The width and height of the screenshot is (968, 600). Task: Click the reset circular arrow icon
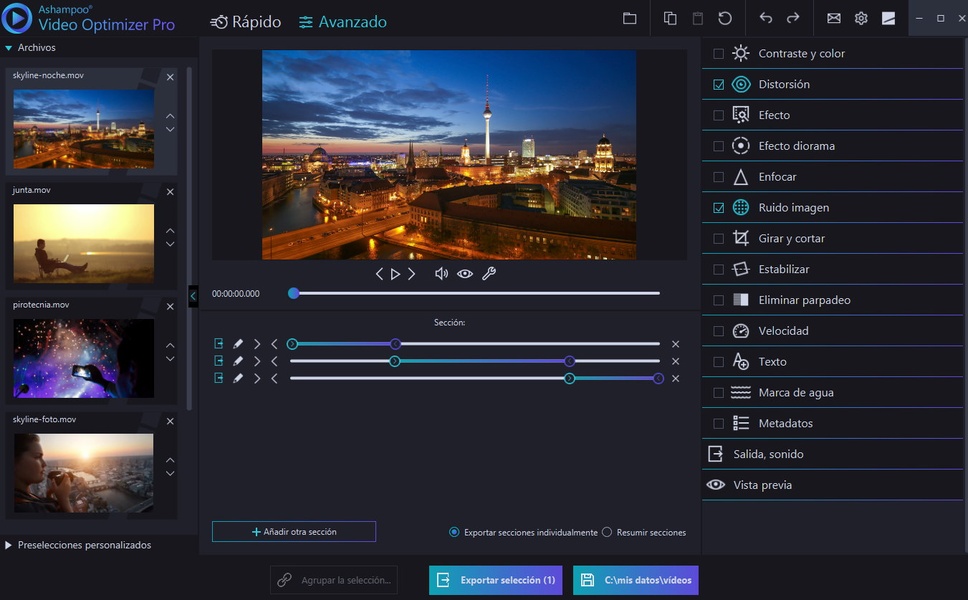coord(725,19)
